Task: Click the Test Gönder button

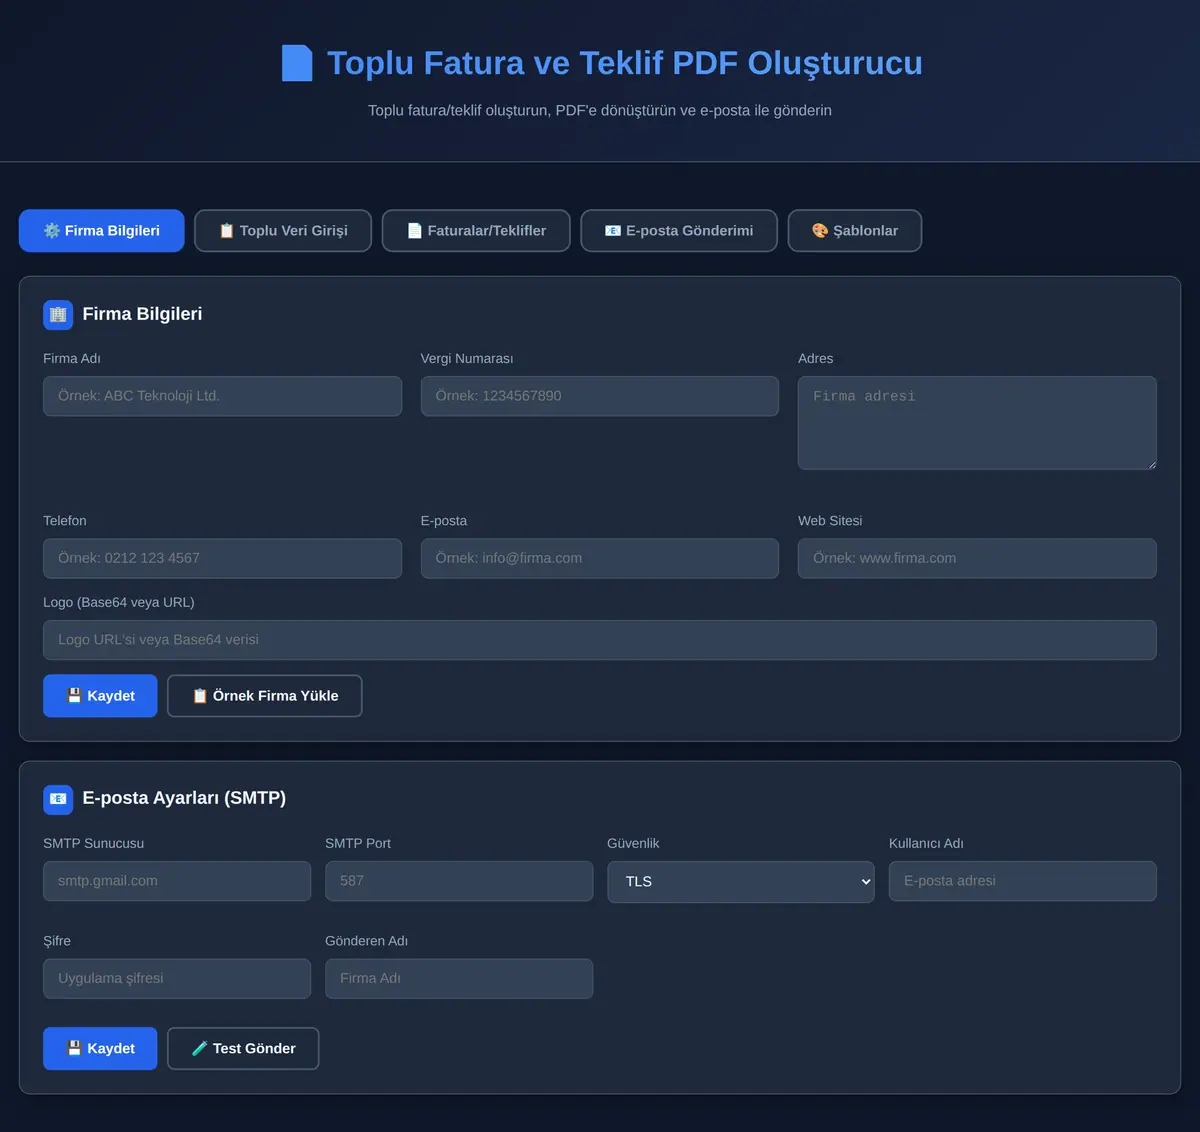Action: point(243,1049)
